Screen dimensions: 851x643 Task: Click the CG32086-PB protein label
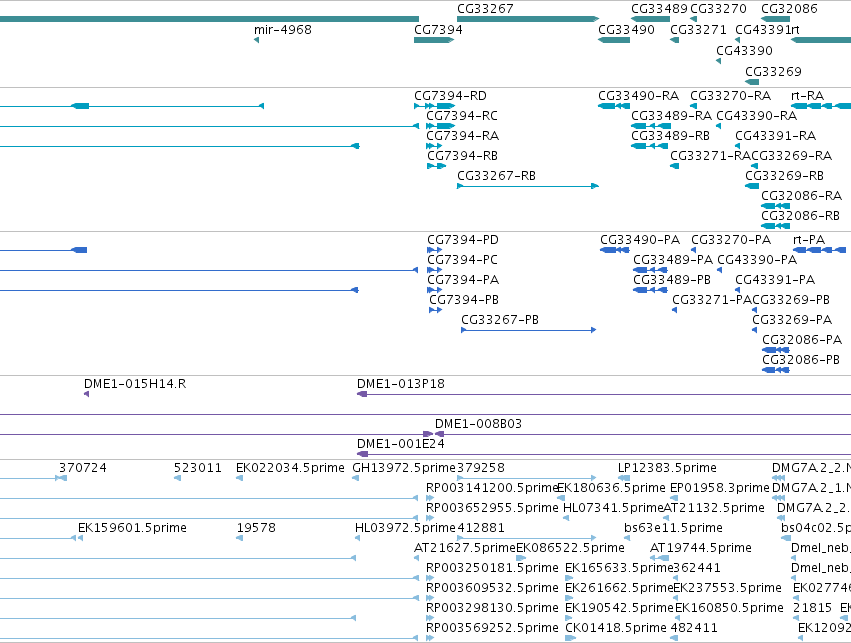click(x=801, y=360)
